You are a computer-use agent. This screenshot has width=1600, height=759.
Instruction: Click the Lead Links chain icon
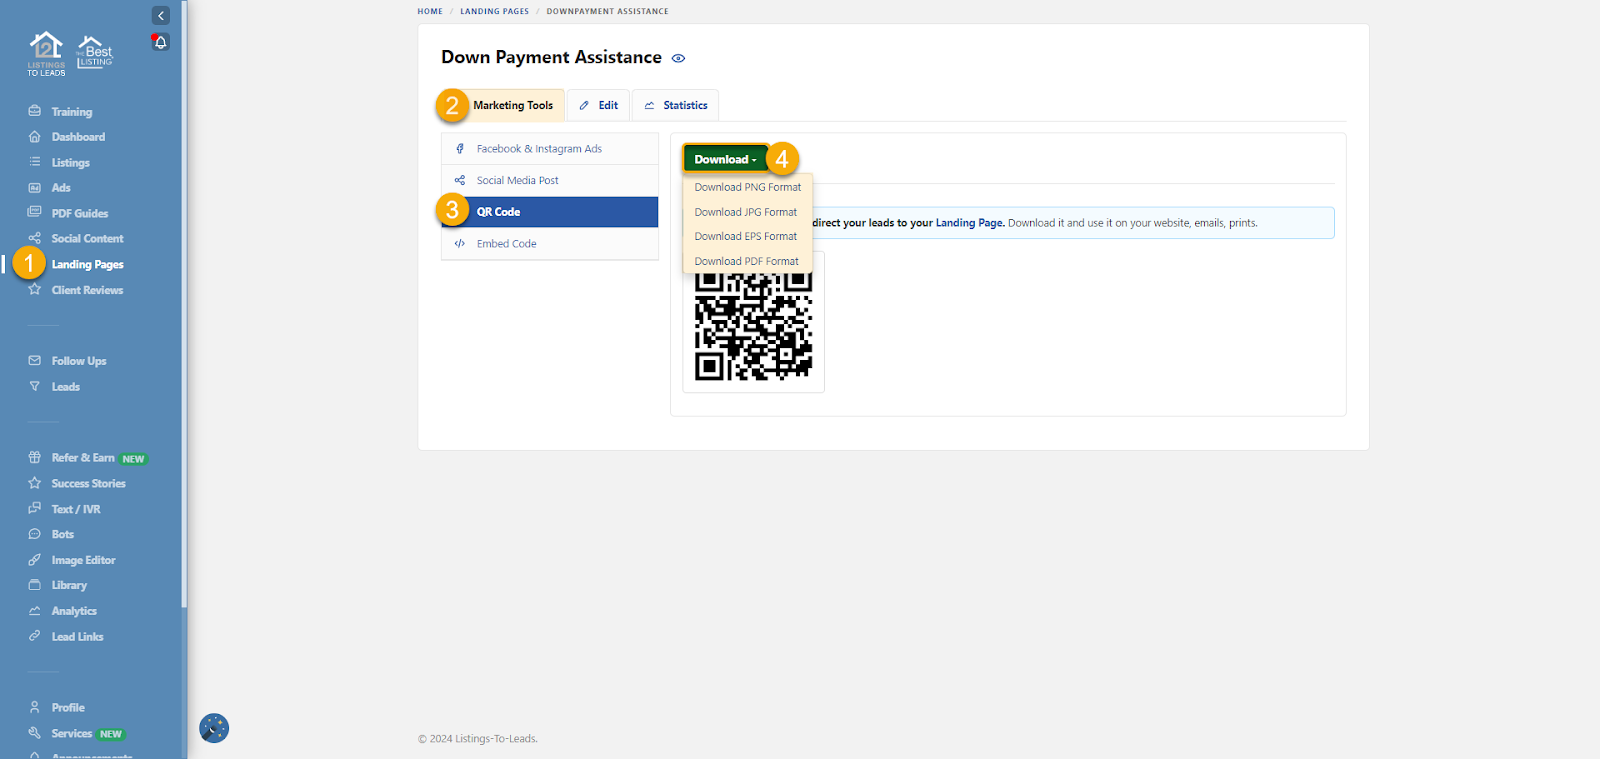click(x=34, y=636)
